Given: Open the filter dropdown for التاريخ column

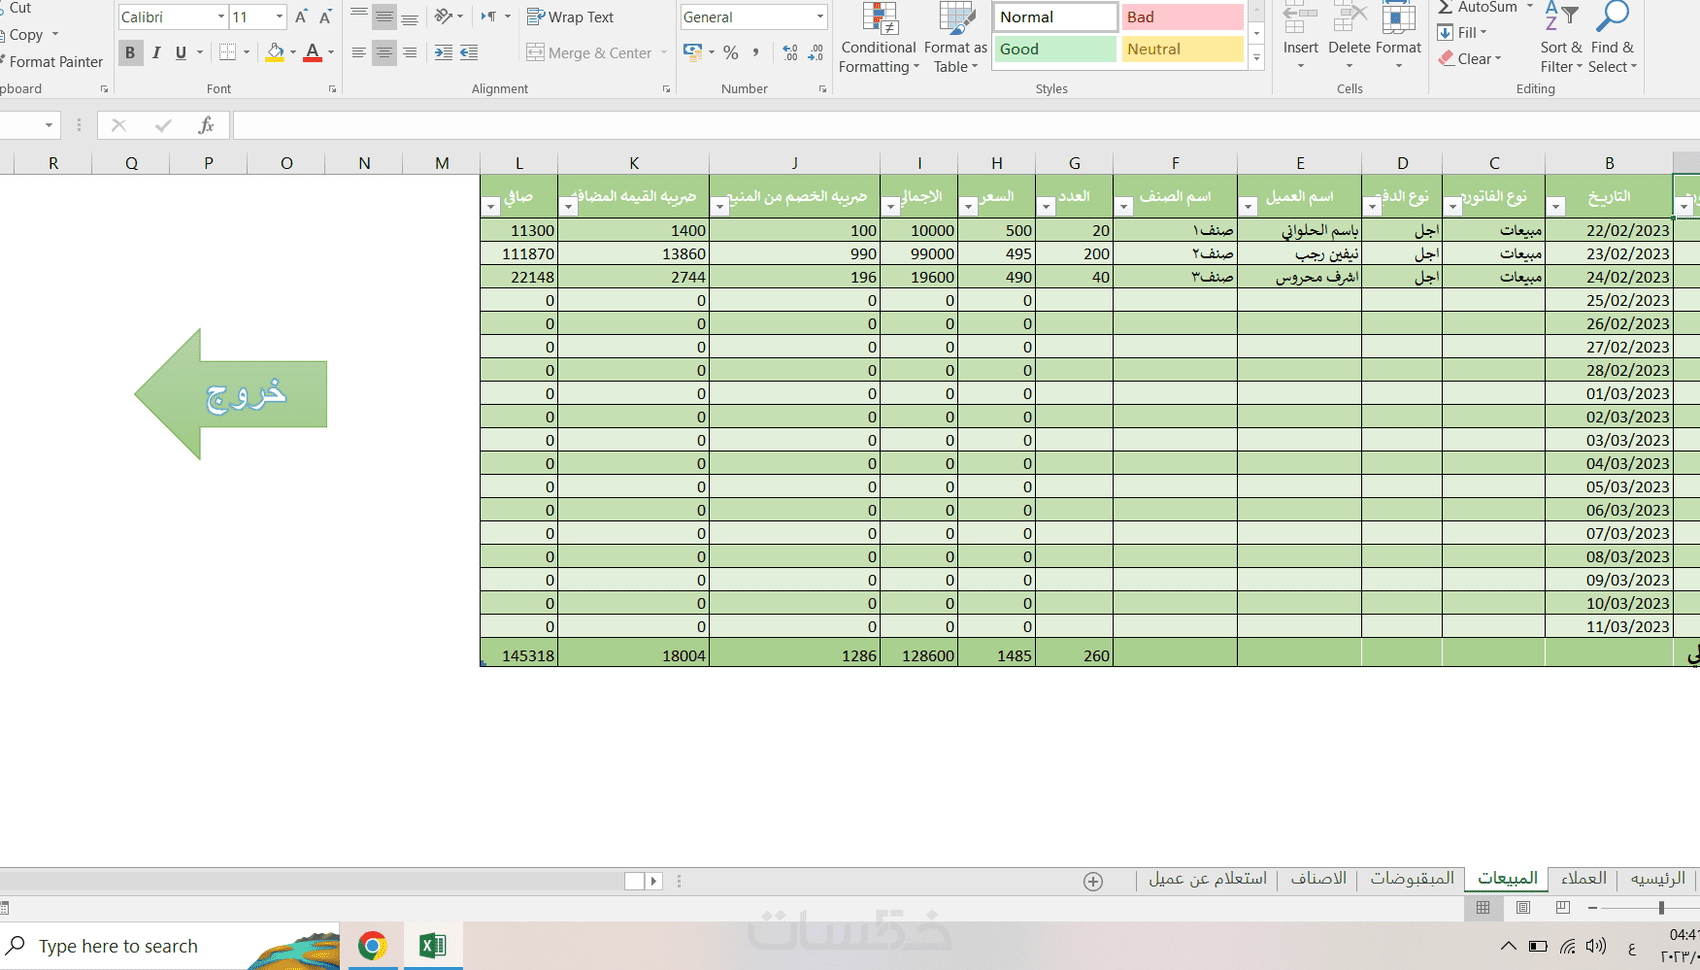Looking at the screenshot, I should 1556,207.
